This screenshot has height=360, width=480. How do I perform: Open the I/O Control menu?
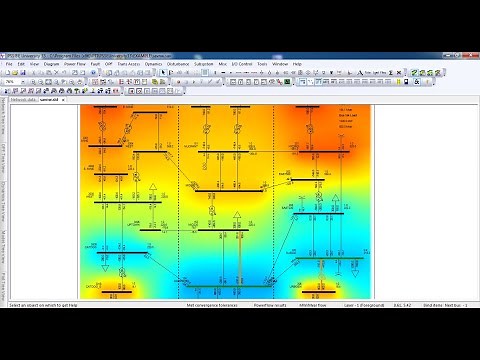[x=242, y=64]
